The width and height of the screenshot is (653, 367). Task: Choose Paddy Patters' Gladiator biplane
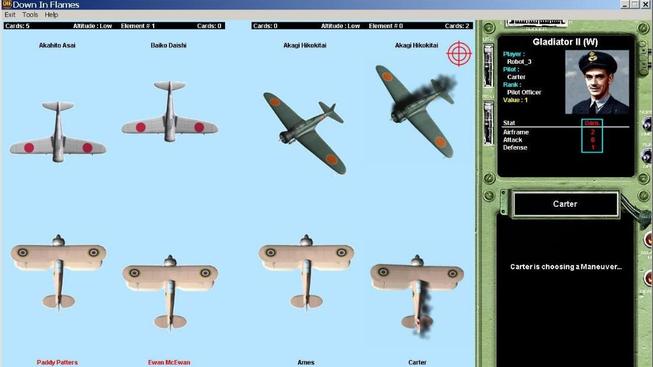coord(58,273)
